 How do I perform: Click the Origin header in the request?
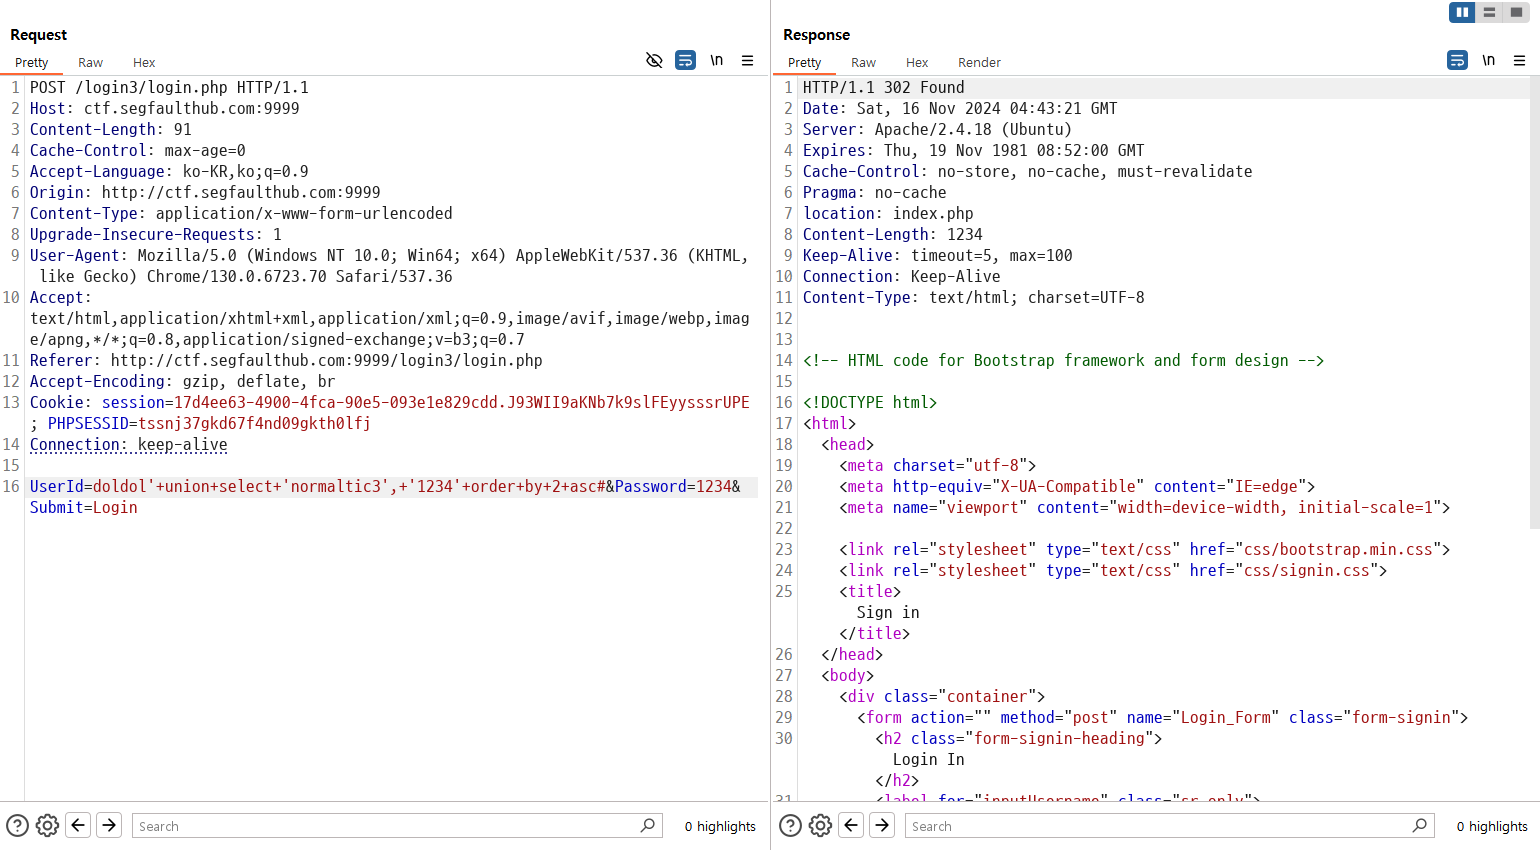point(205,192)
